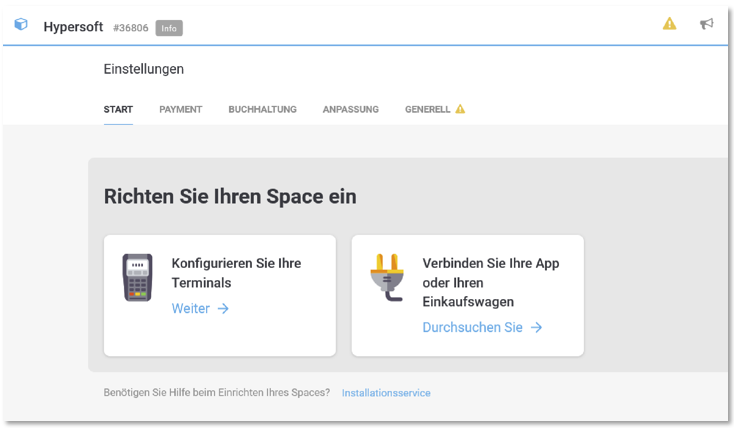
Task: Select the ANPASSUNG tab
Action: (350, 109)
